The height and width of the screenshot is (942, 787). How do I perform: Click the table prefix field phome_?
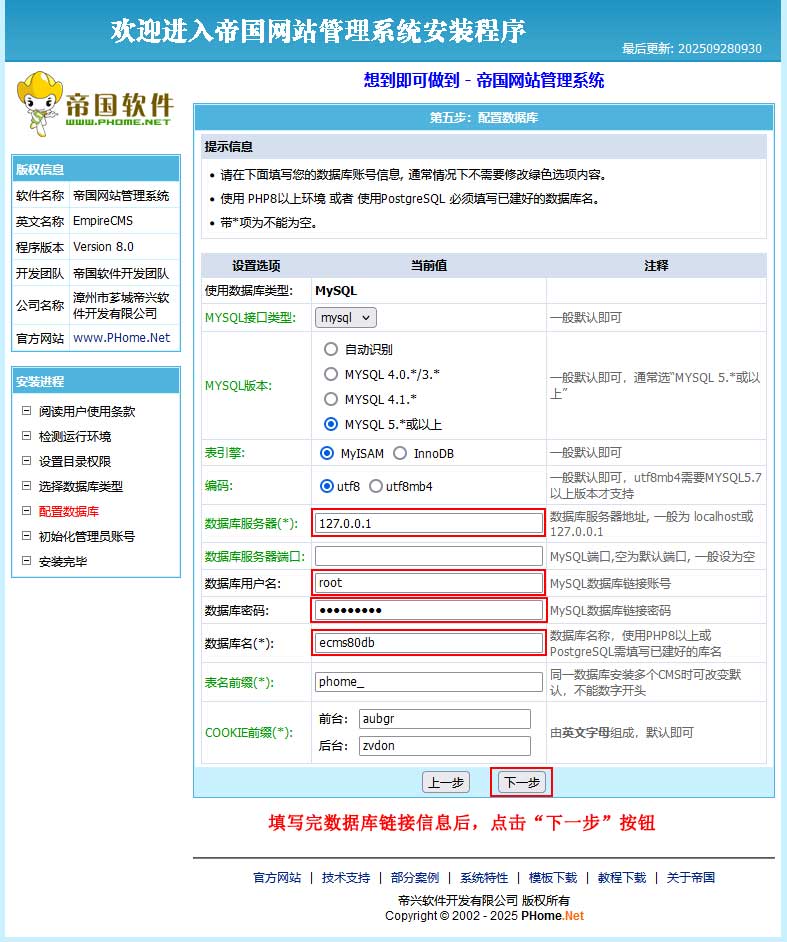(x=429, y=683)
